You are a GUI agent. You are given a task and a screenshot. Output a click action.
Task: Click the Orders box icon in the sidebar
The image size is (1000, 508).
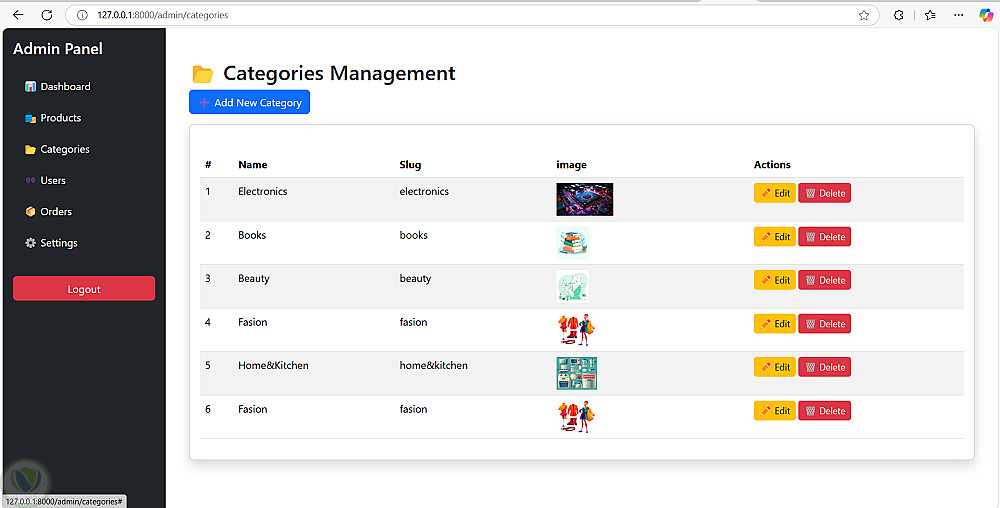pyautogui.click(x=30, y=212)
